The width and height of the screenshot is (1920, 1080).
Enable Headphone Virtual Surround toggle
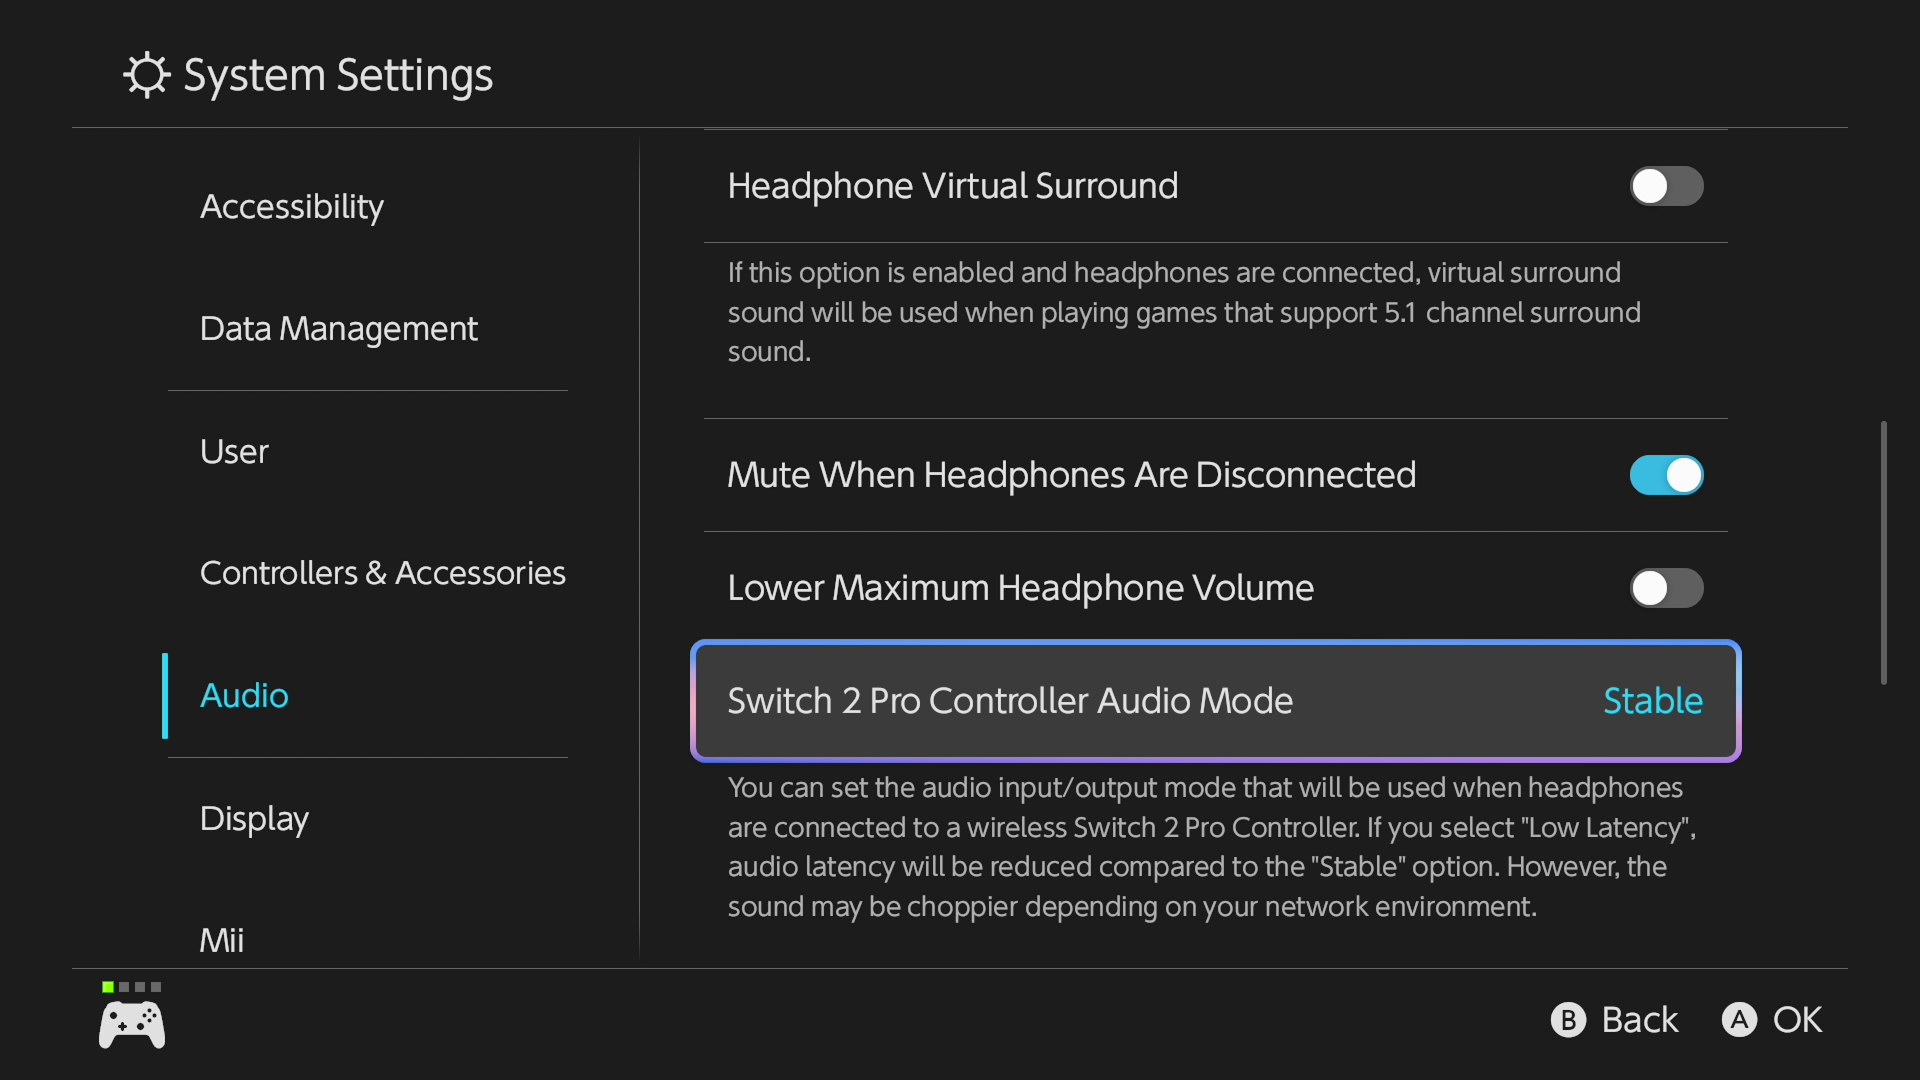(x=1666, y=186)
